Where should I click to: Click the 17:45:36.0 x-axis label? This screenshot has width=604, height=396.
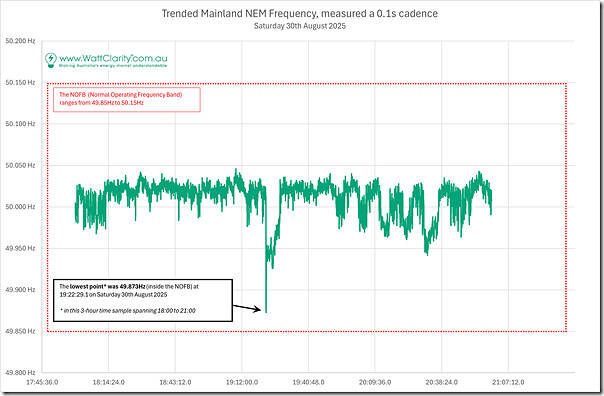(42, 382)
